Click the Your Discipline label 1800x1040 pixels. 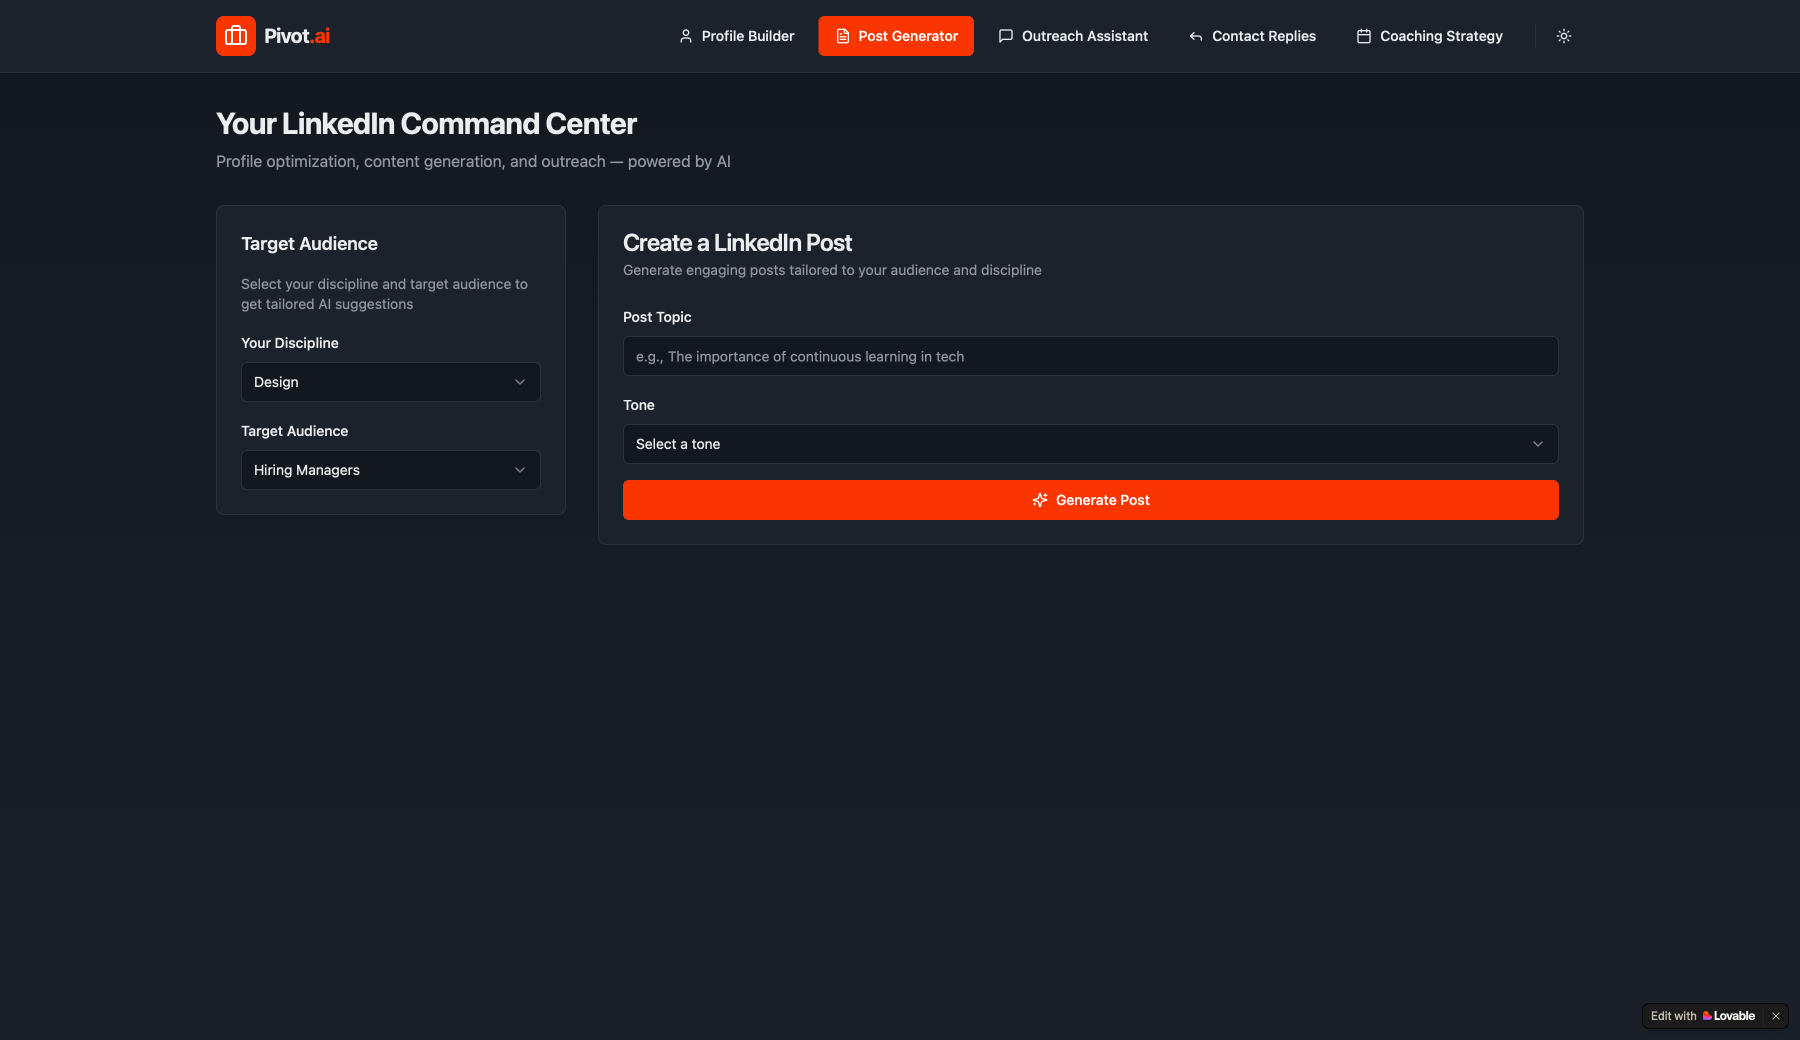tap(290, 343)
